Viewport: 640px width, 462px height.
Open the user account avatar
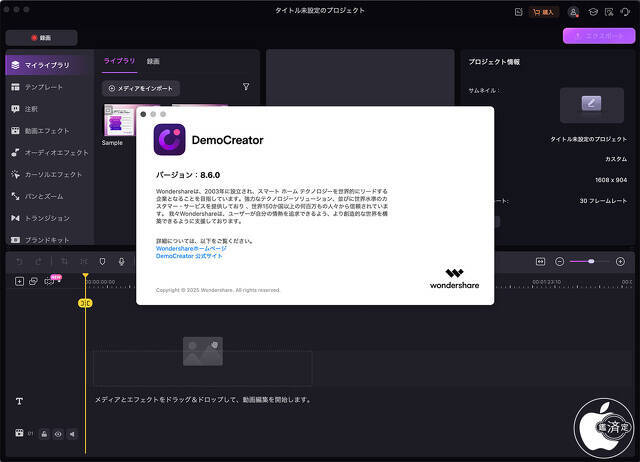[x=573, y=12]
